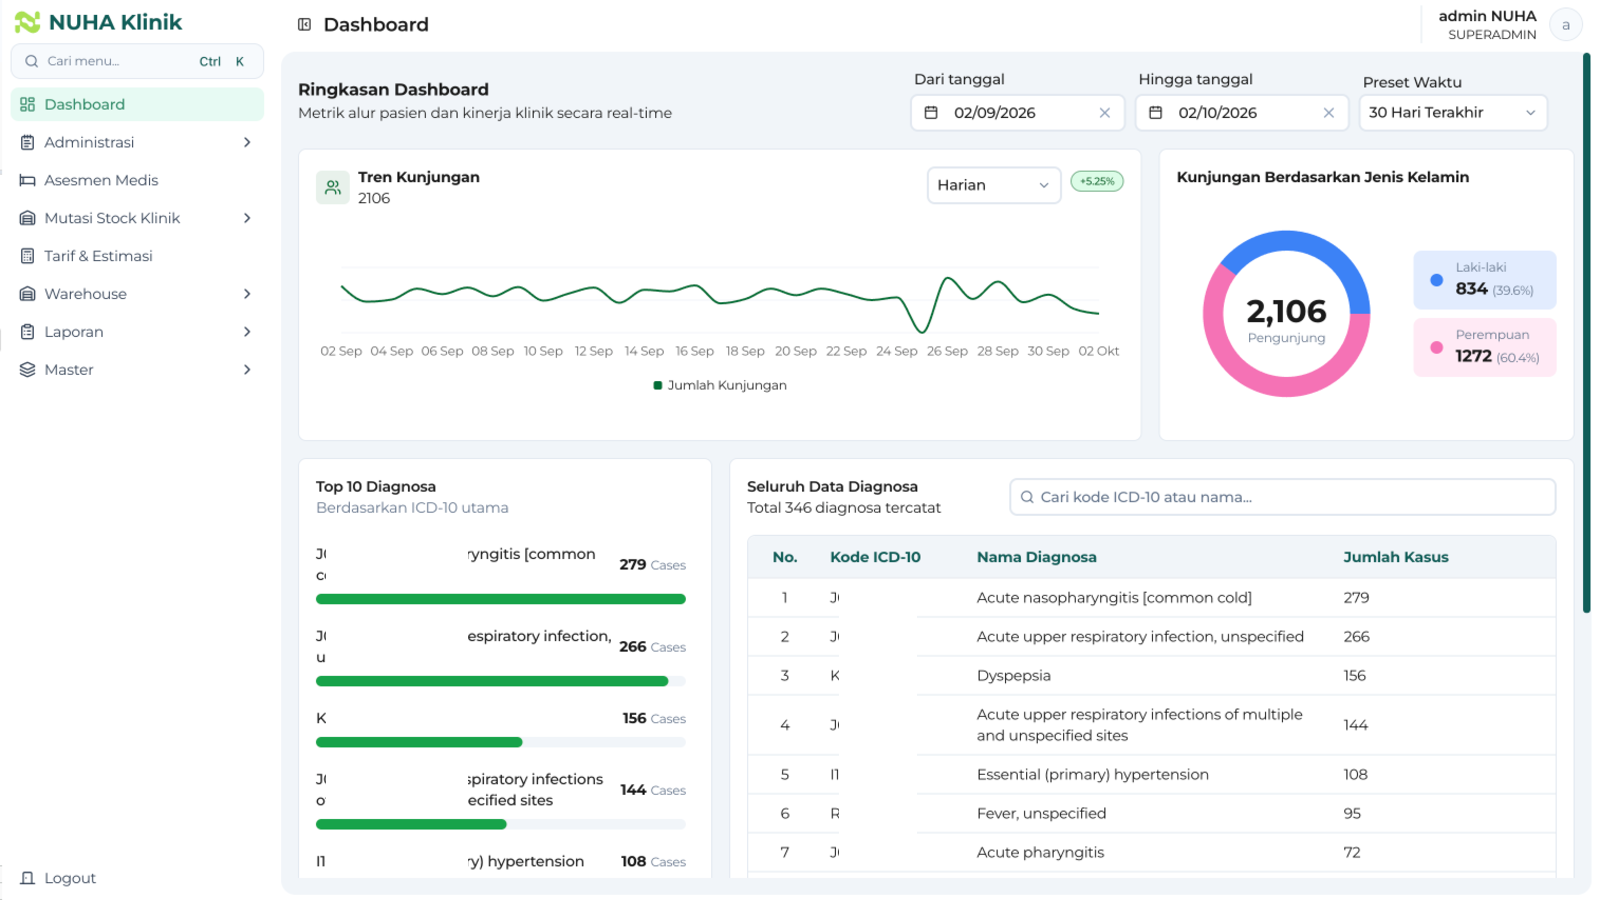The image size is (1600, 900).
Task: Expand the Warehouse submenu chevron
Action: 247,294
